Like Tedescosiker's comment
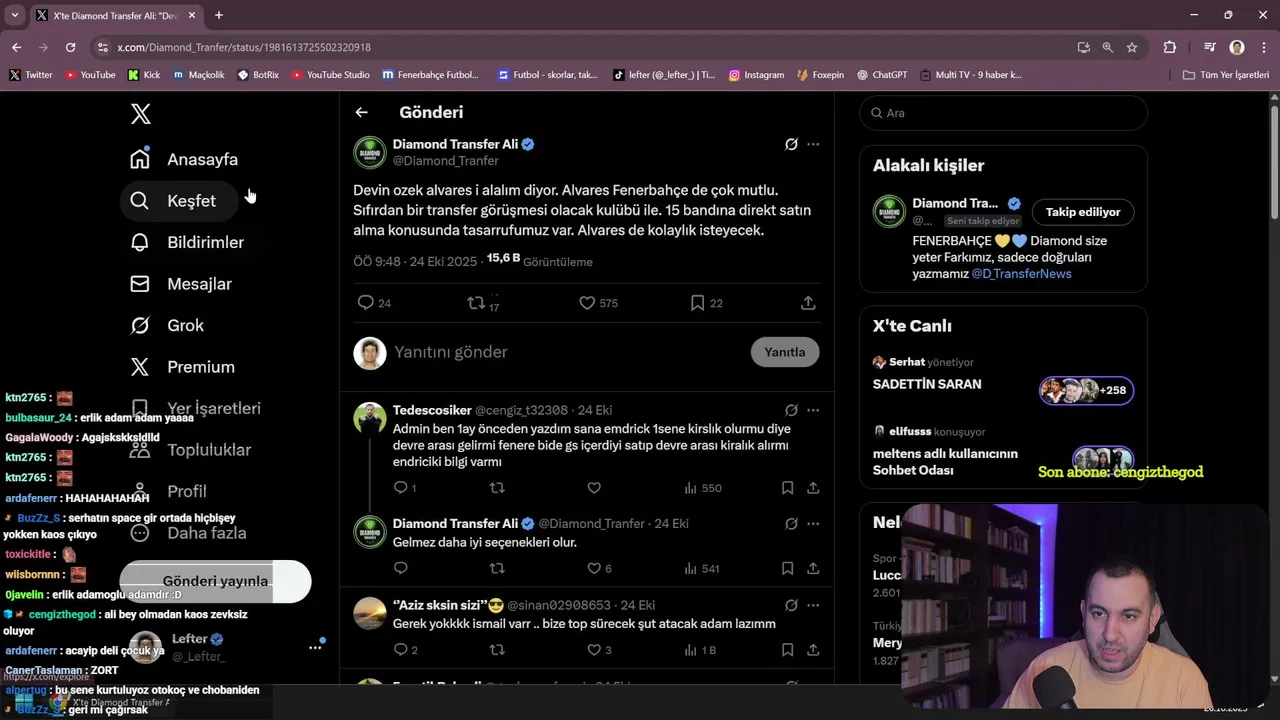 point(594,488)
